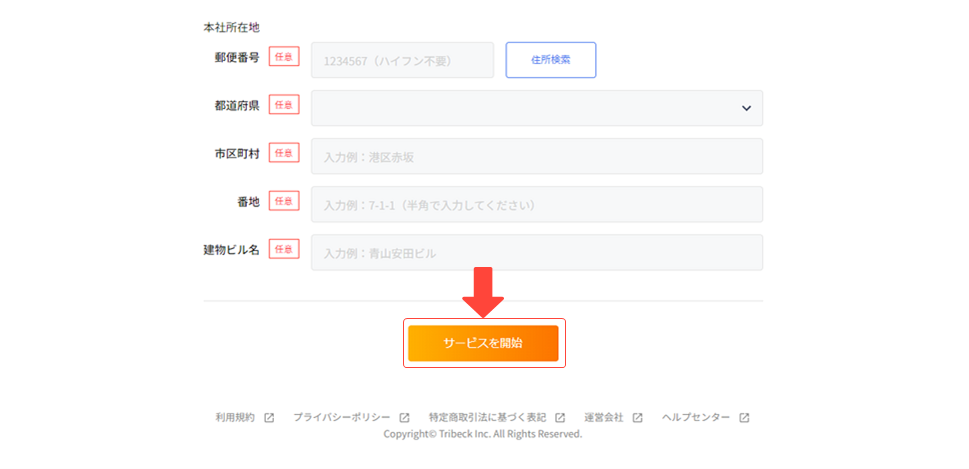Click the orange サービスを開始 button
Screen dimensions: 969x469
(x=483, y=343)
